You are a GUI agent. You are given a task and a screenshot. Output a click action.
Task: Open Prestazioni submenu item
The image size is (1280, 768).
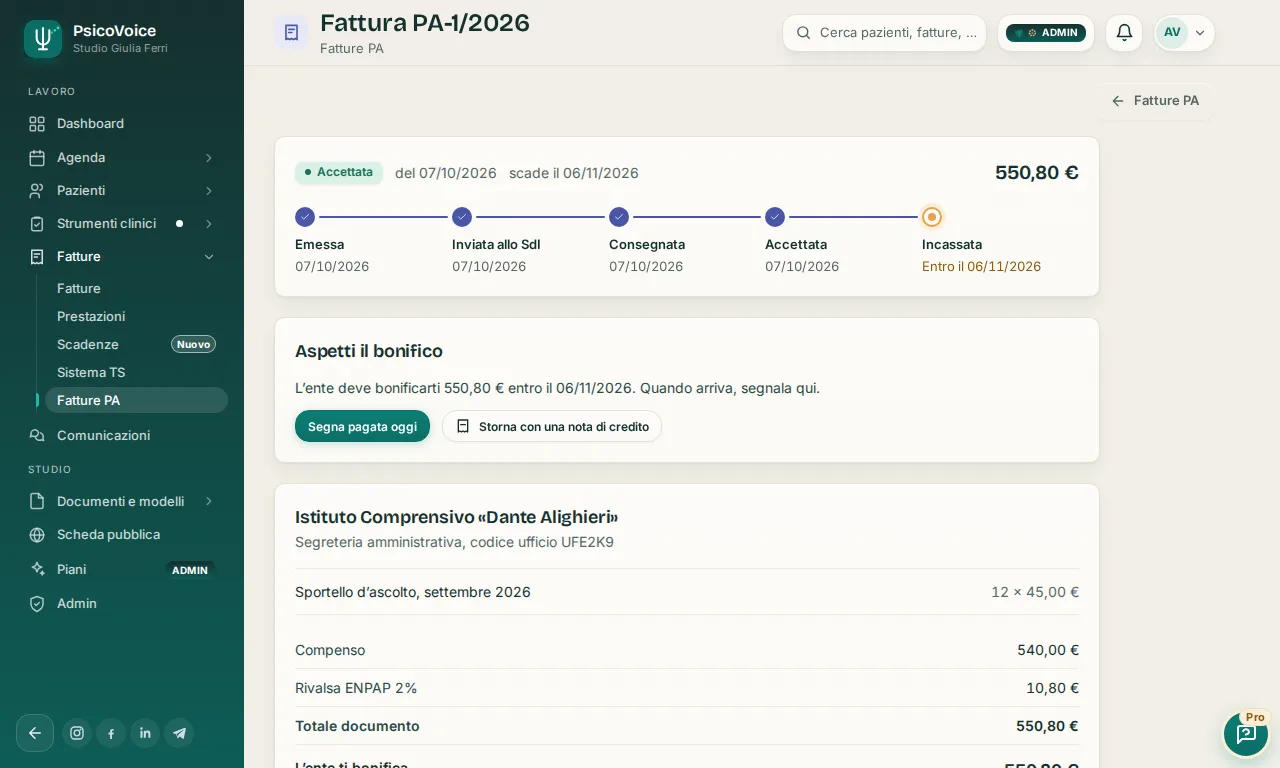point(136,317)
